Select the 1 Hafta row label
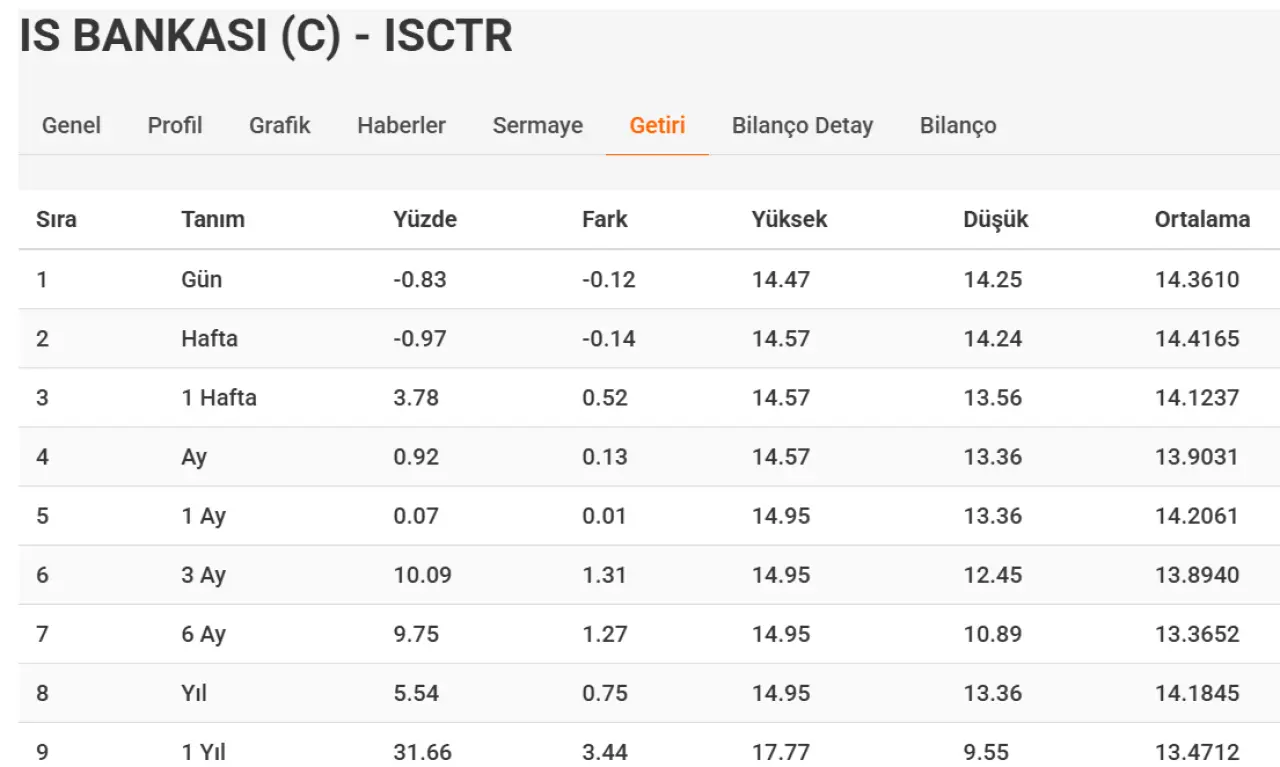Image resolution: width=1280 pixels, height=767 pixels. (219, 398)
